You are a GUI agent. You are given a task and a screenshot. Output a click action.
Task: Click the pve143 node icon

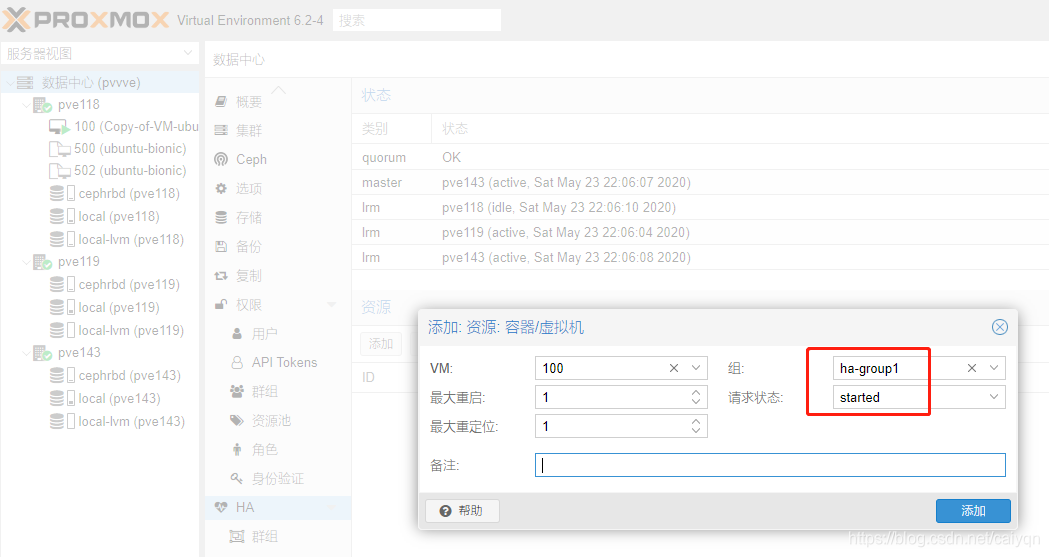(x=42, y=353)
